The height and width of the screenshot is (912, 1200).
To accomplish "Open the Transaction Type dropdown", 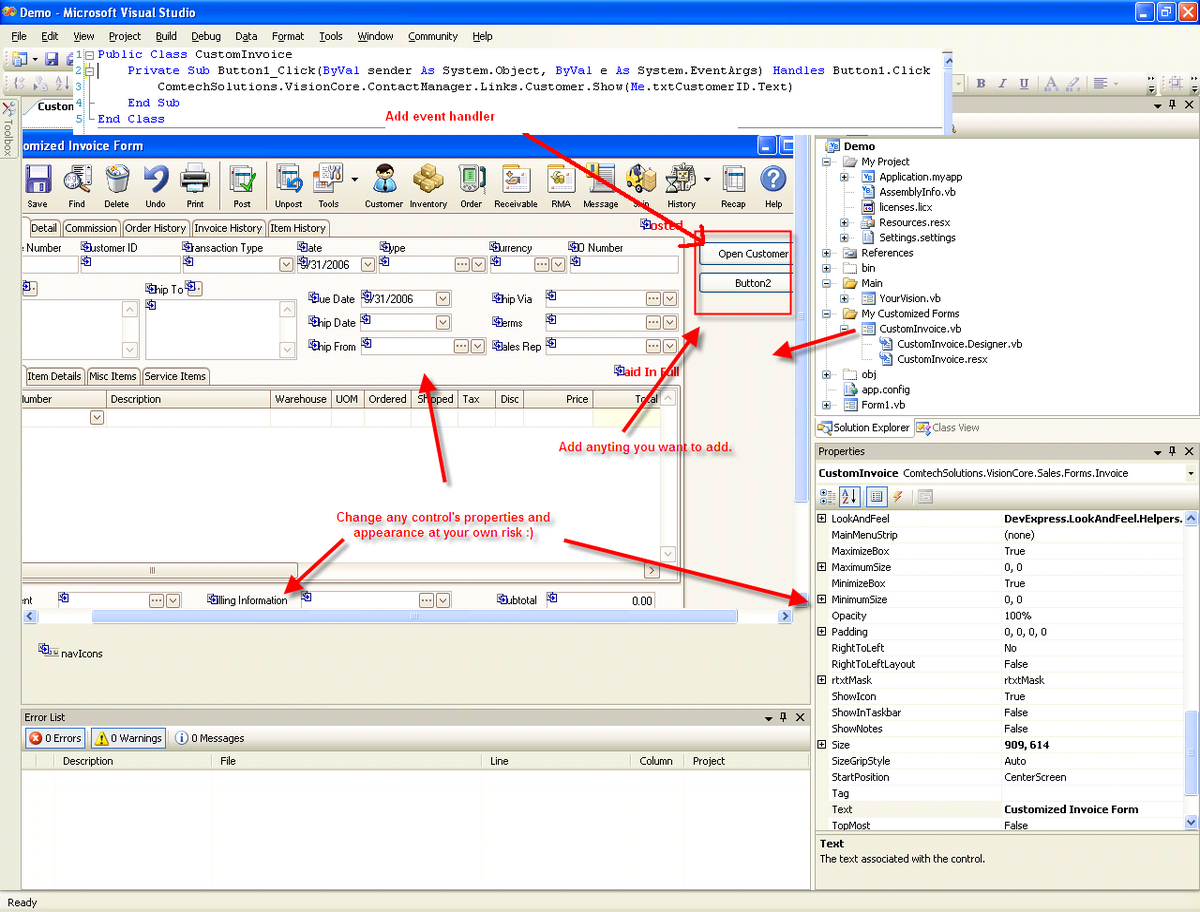I will tap(287, 265).
